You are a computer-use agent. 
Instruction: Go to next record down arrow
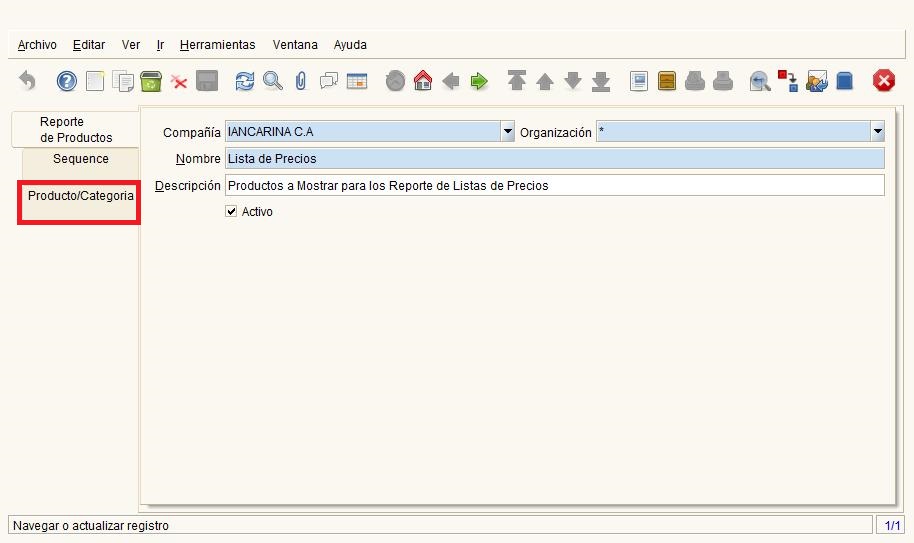click(x=573, y=81)
